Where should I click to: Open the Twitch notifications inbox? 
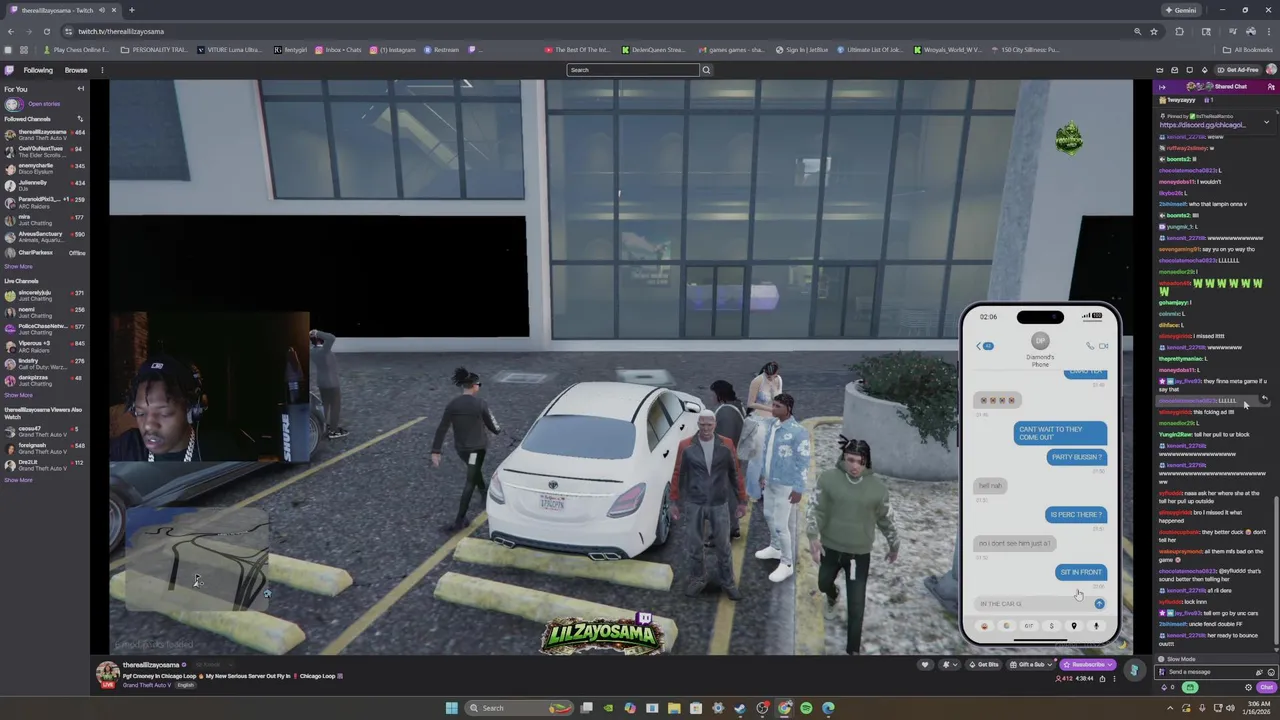pyautogui.click(x=1175, y=70)
